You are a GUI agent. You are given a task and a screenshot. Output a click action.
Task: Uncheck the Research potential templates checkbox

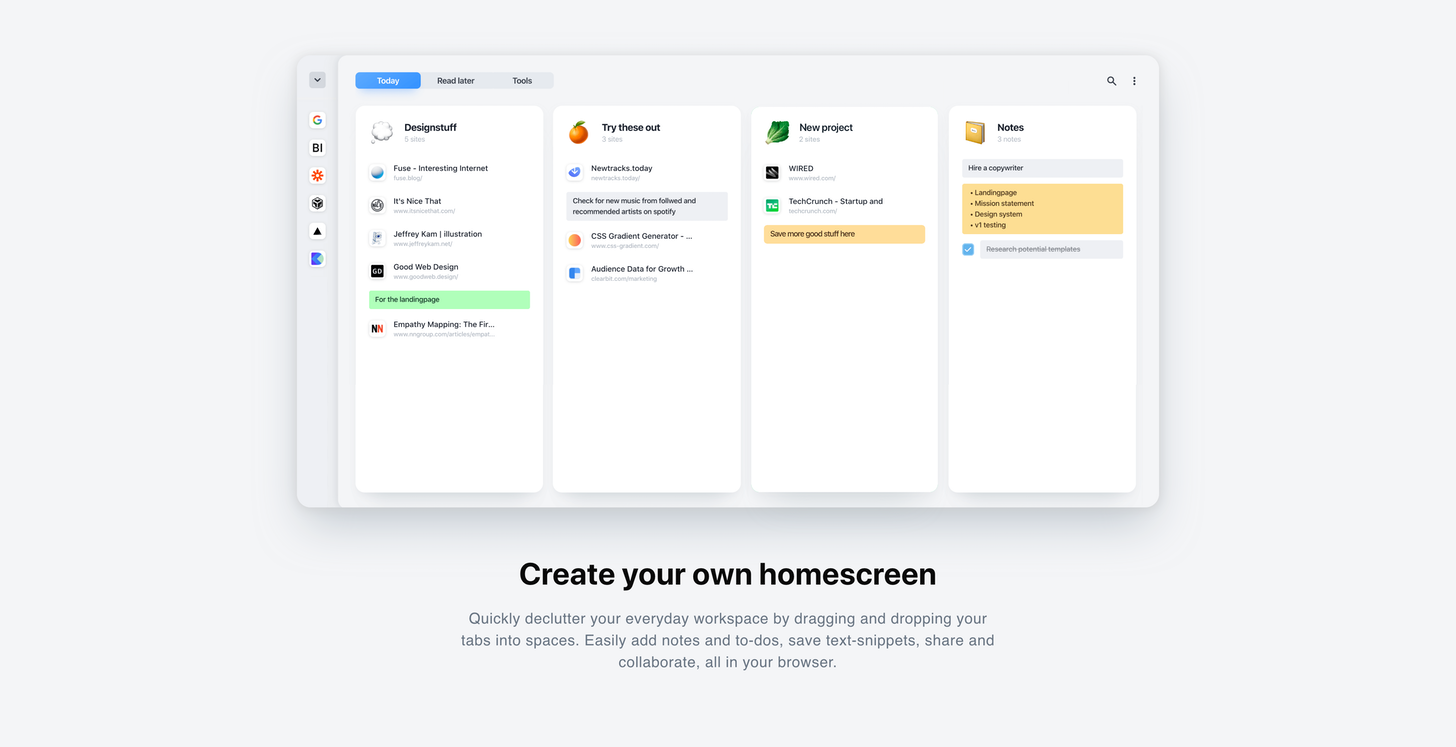968,249
